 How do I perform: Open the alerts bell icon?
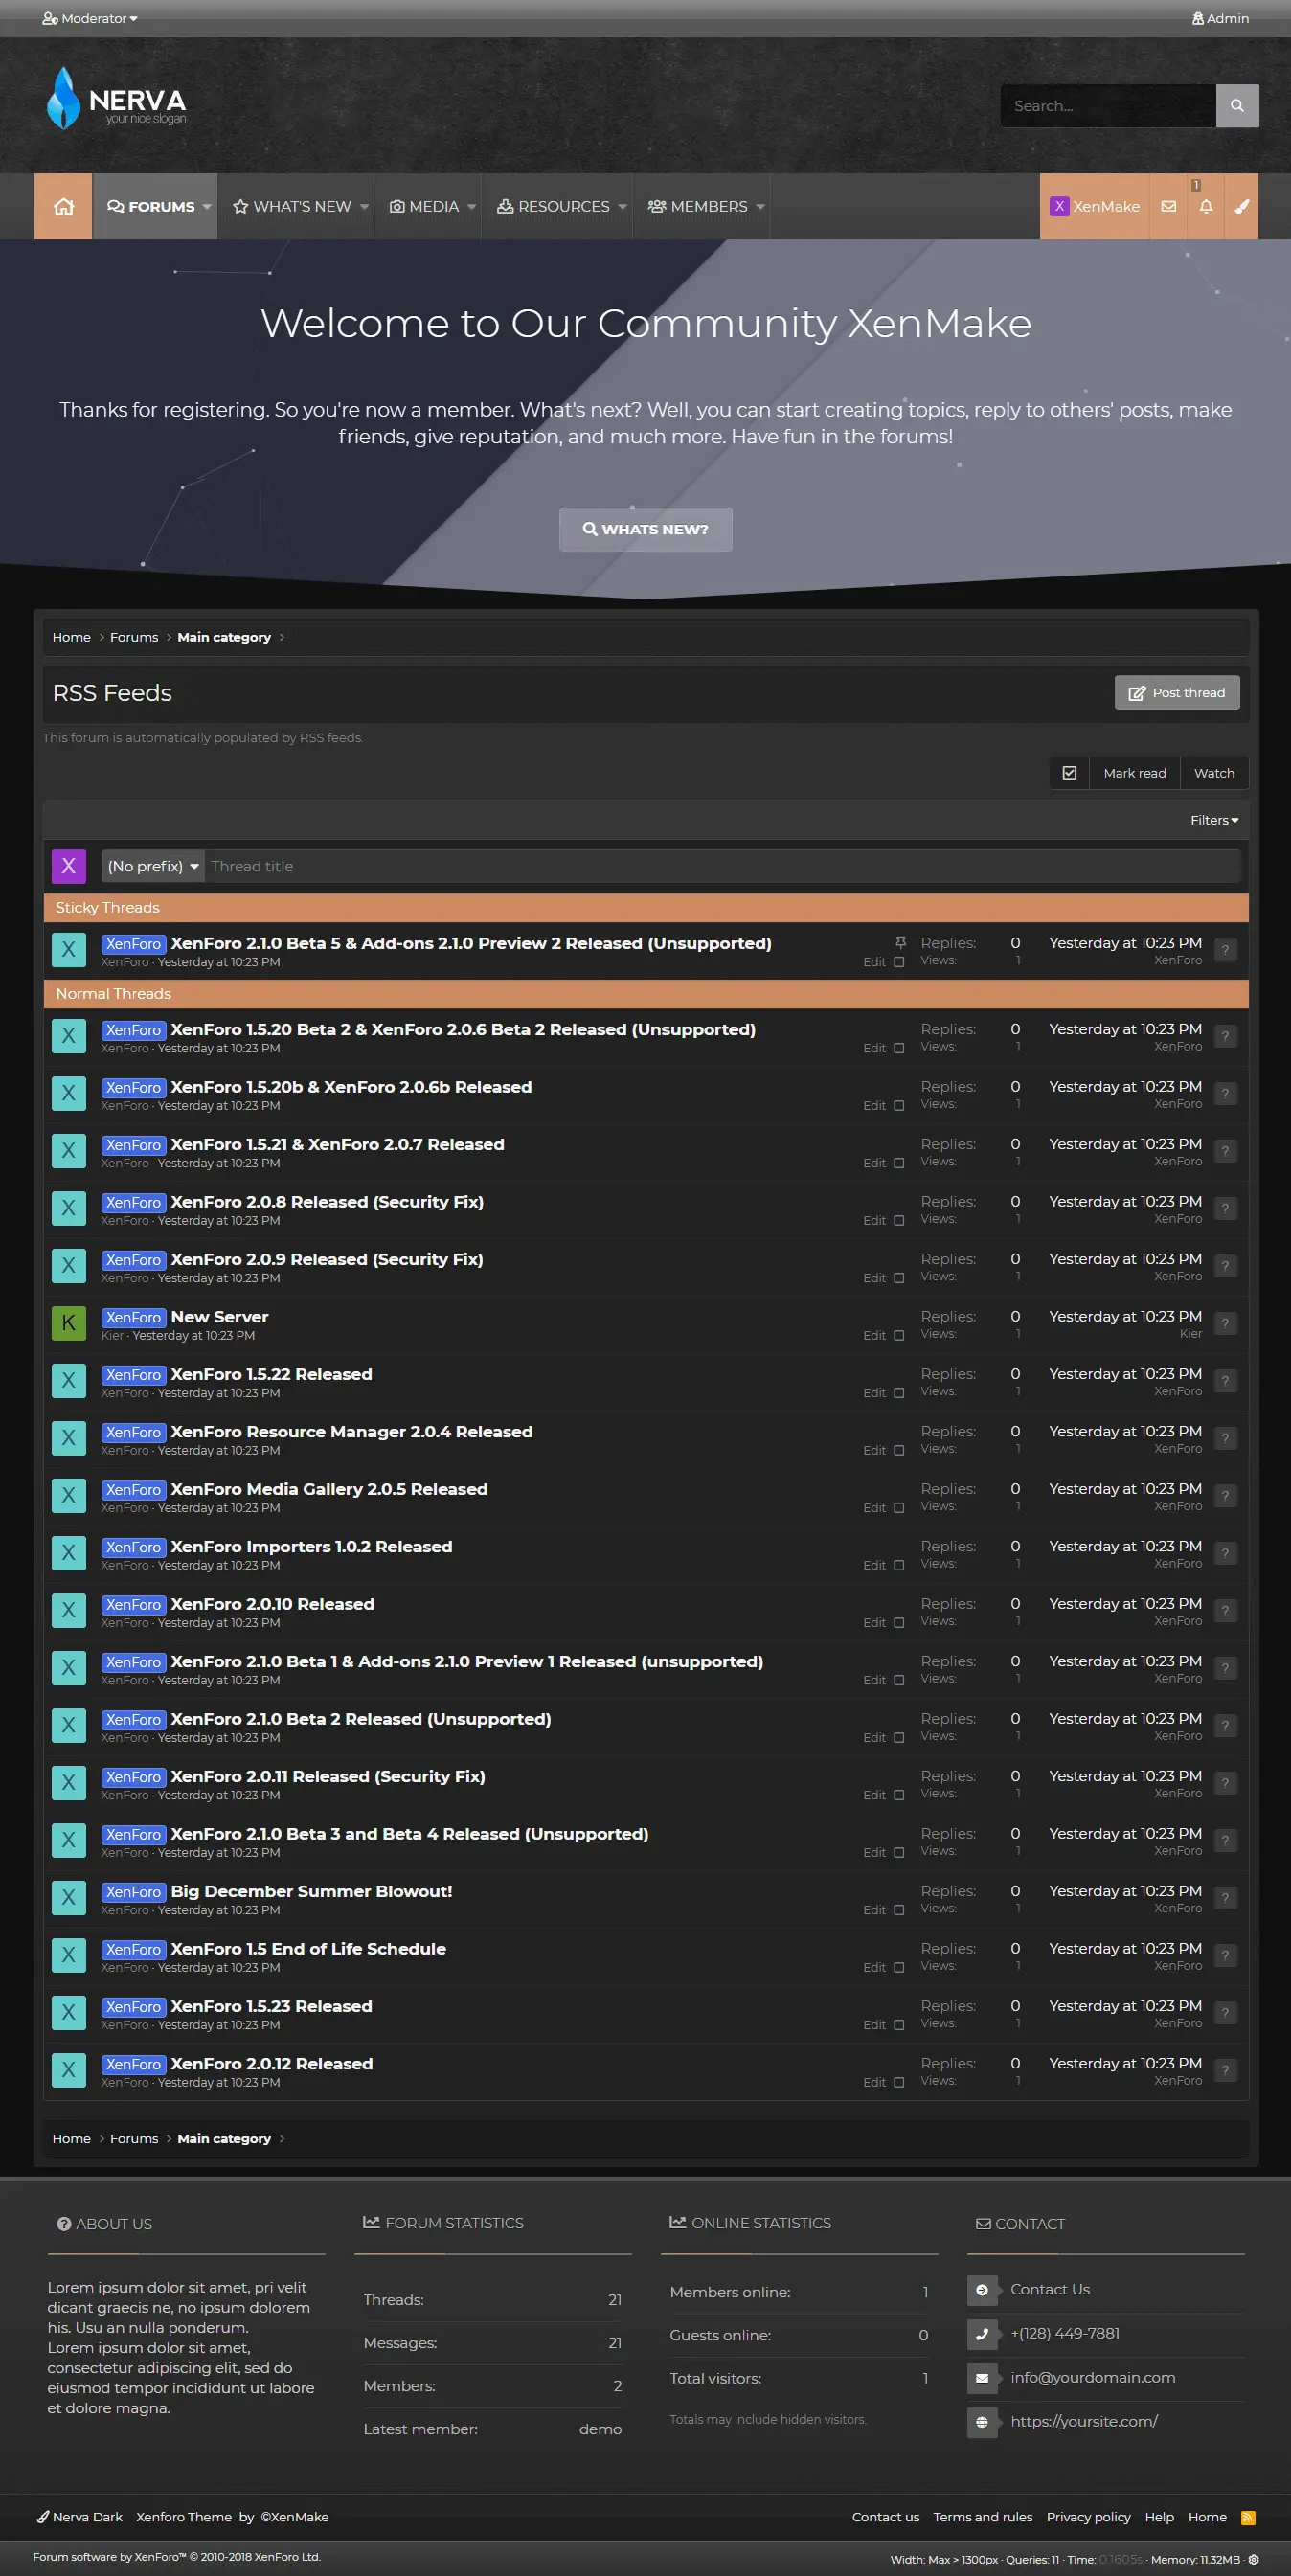pyautogui.click(x=1206, y=206)
